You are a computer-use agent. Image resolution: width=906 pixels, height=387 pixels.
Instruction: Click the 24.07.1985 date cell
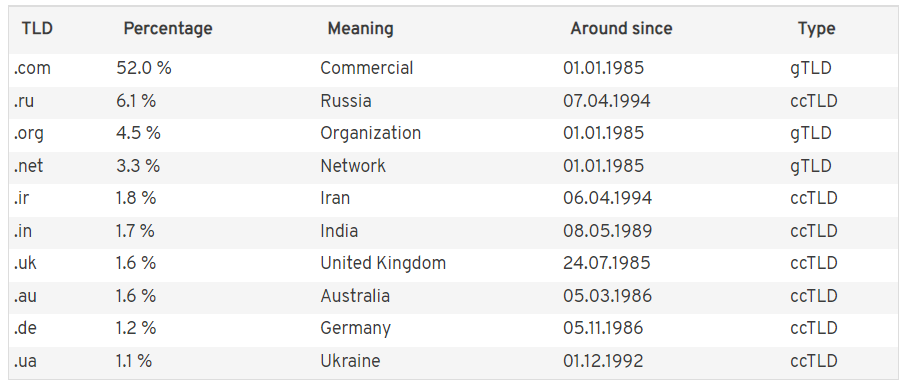coord(606,263)
